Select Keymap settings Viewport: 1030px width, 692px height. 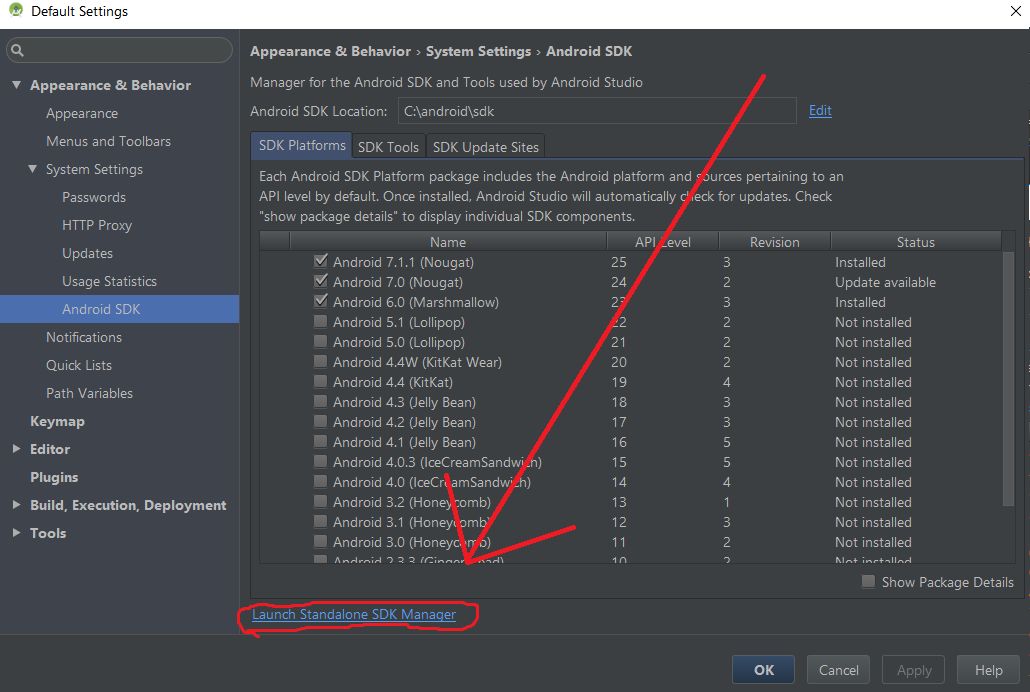(x=57, y=421)
